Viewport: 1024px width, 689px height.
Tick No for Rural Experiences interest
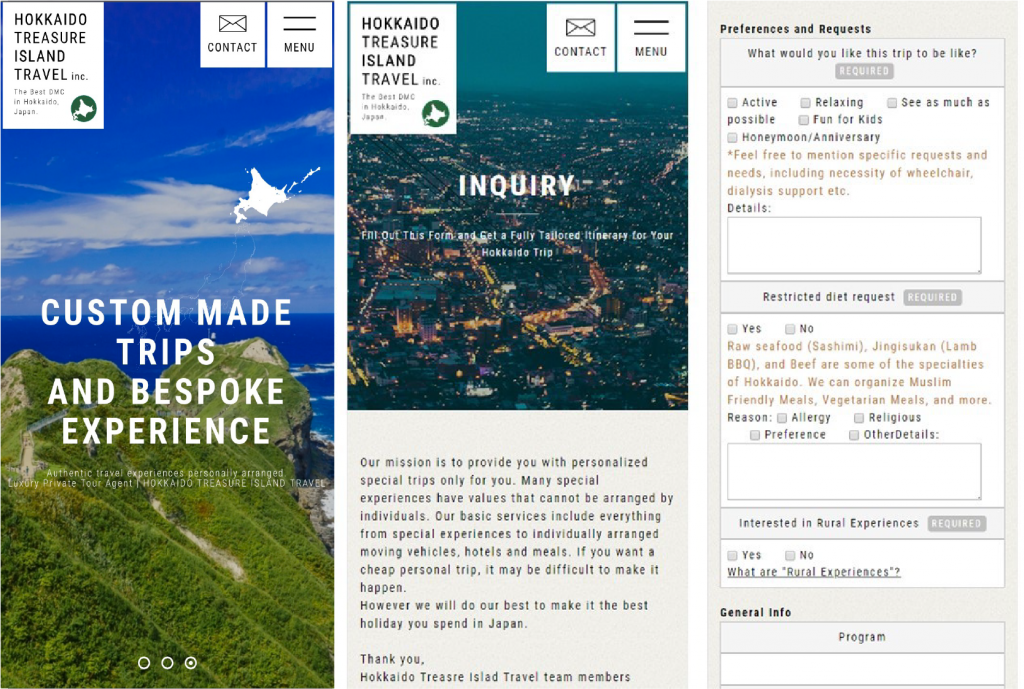tap(790, 555)
